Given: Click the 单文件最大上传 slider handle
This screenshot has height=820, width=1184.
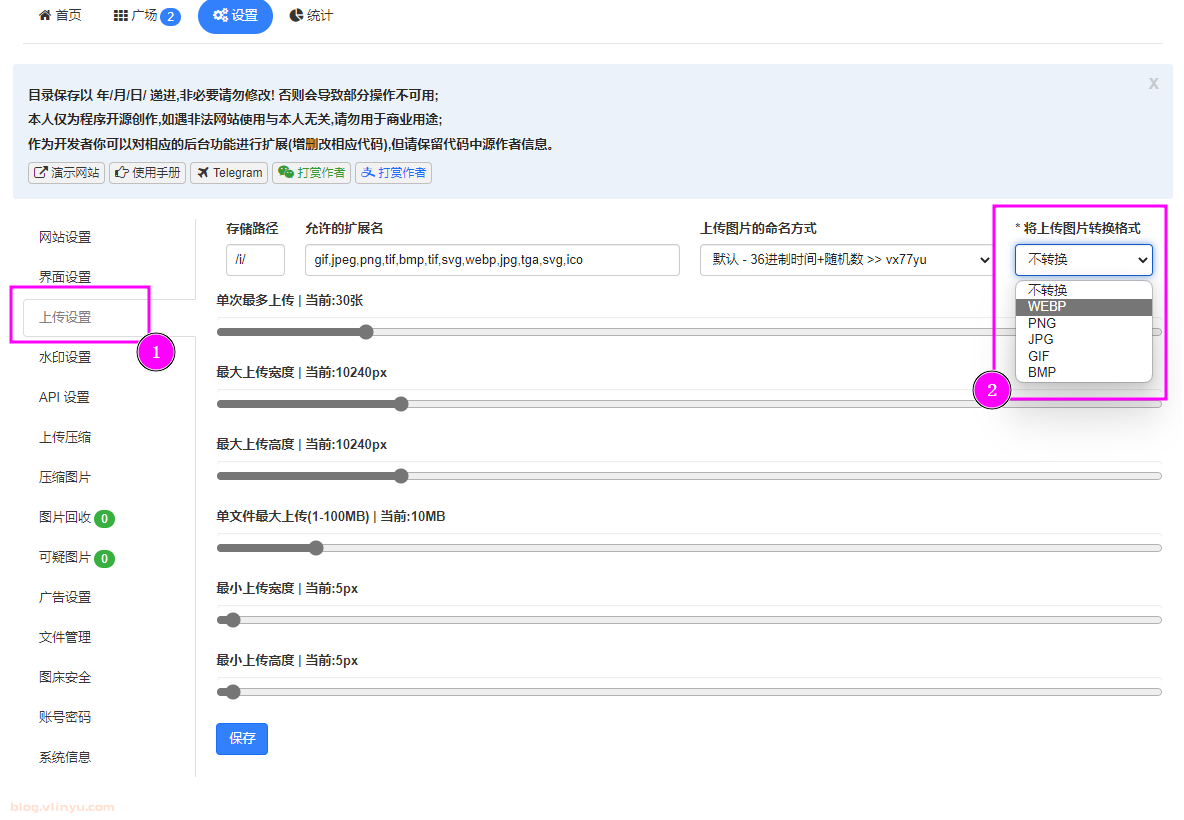Looking at the screenshot, I should tap(316, 548).
